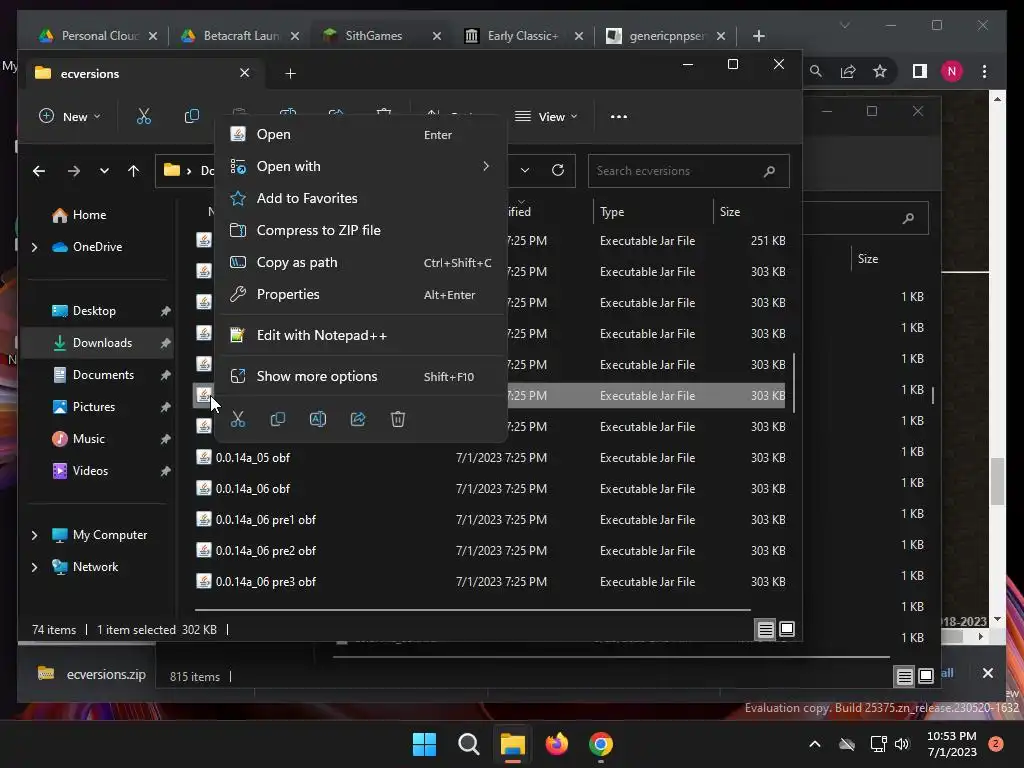Click Chrome share page icon

coord(848,71)
